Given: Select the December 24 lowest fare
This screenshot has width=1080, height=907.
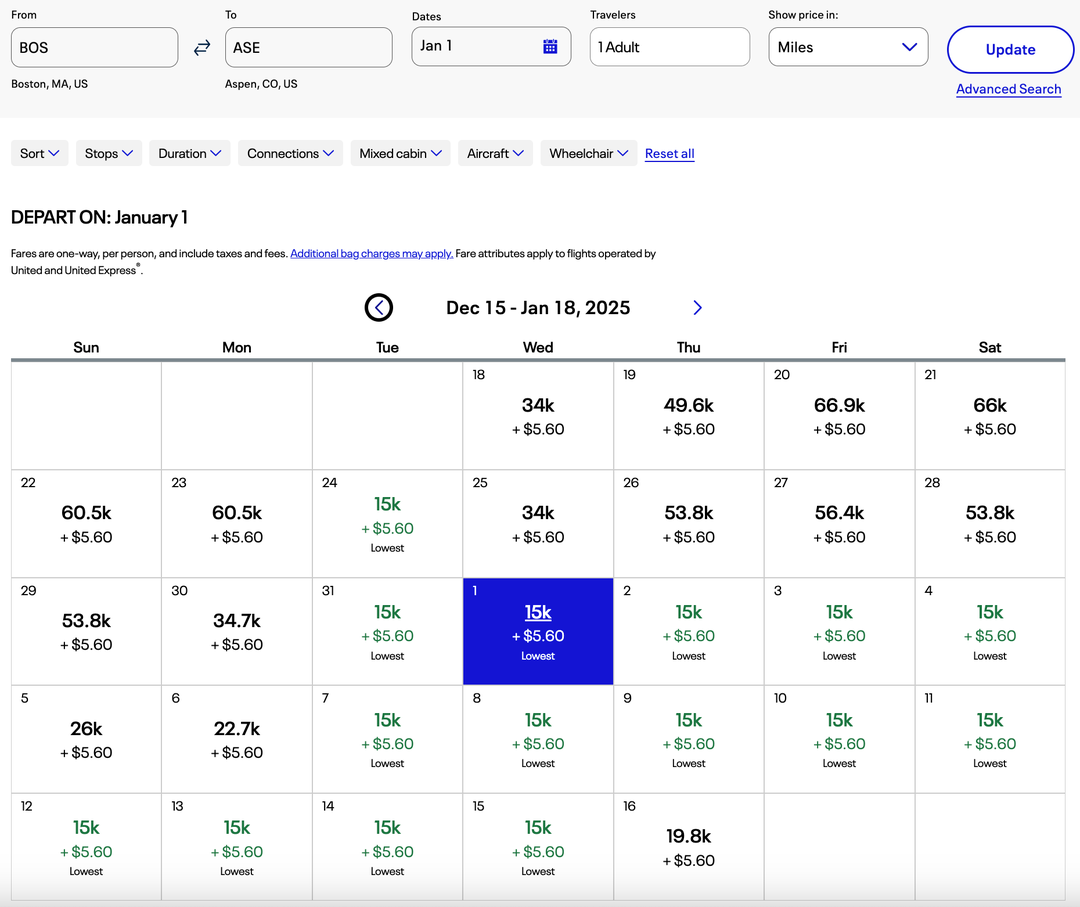Looking at the screenshot, I should (387, 523).
